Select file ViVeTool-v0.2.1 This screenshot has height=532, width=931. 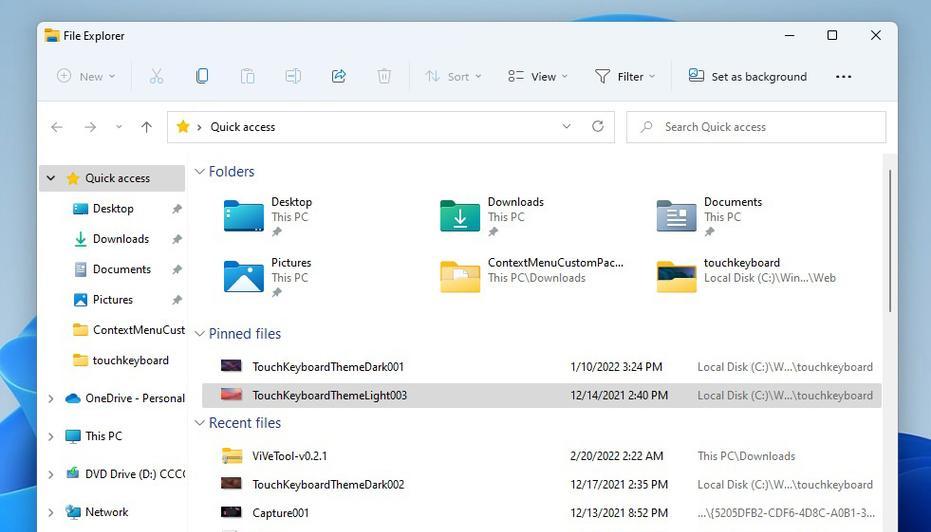point(542,456)
